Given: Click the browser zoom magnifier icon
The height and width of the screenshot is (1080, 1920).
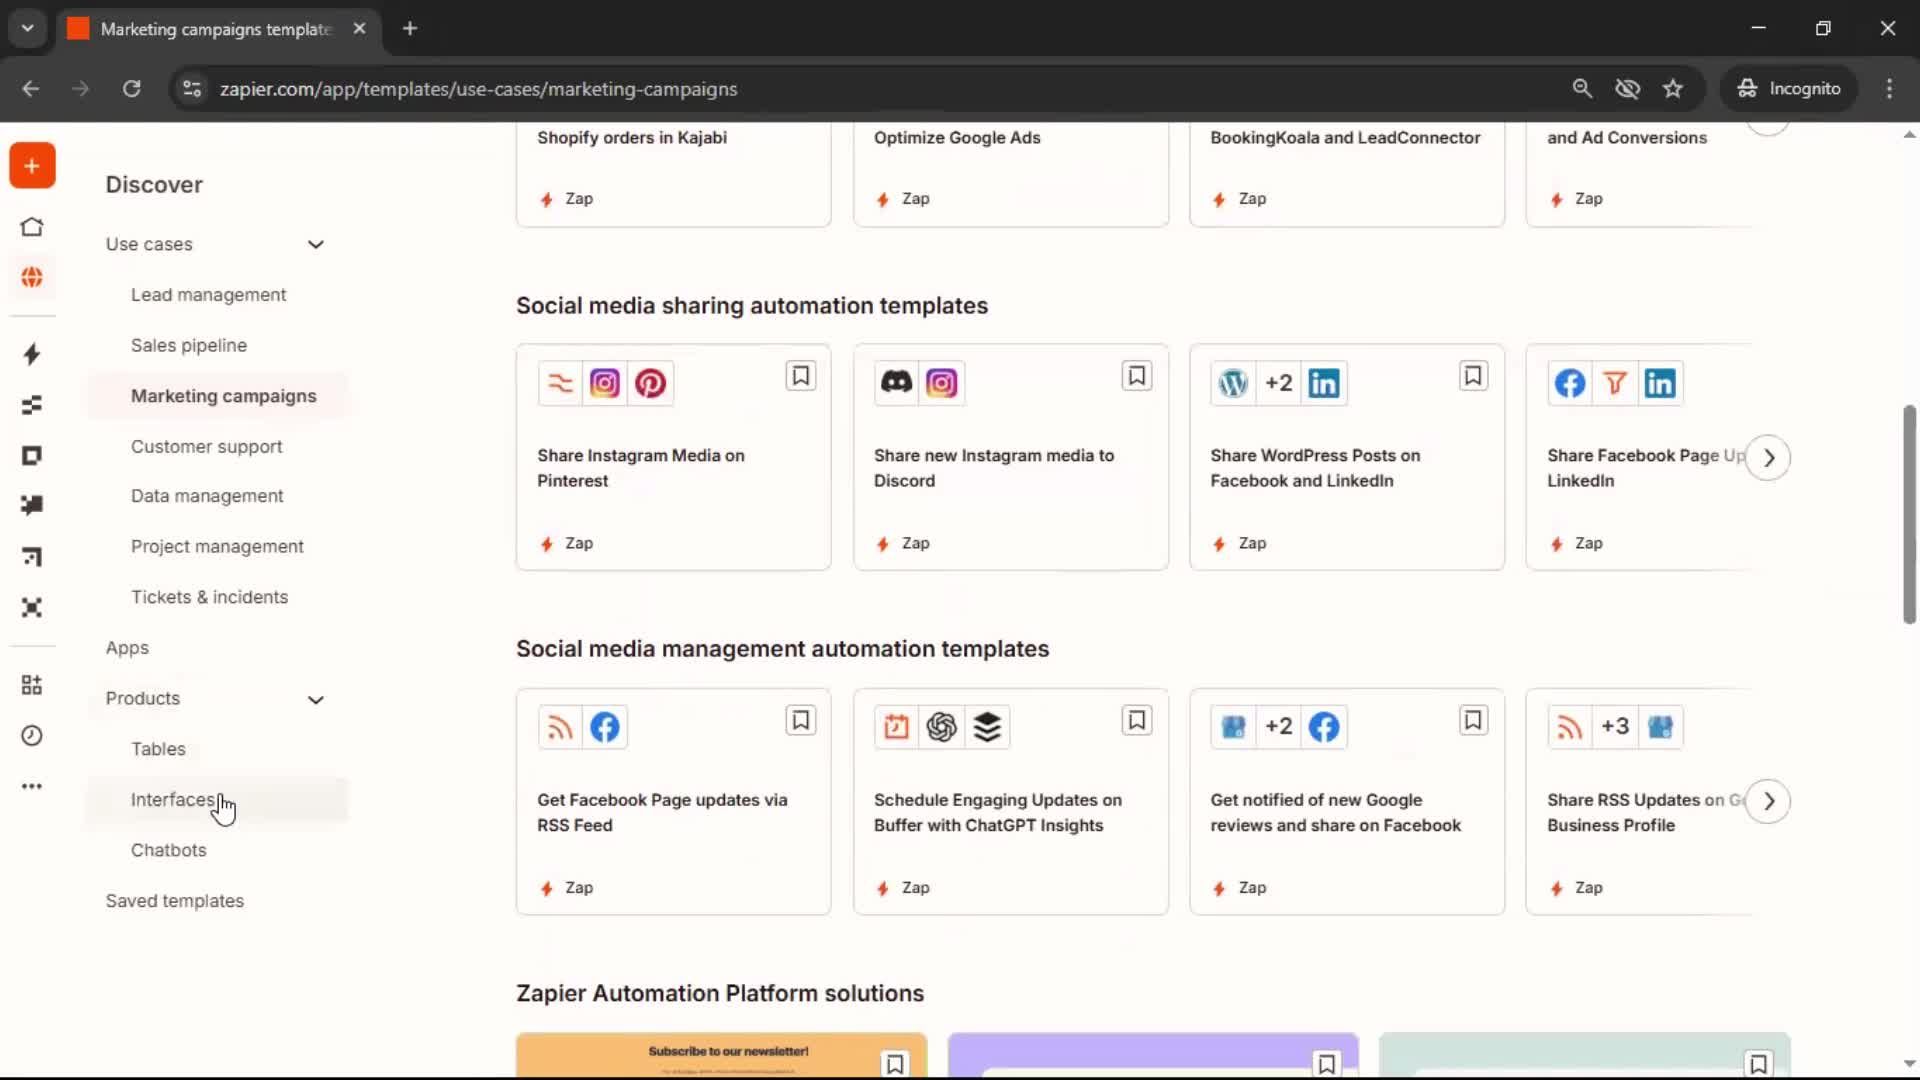Looking at the screenshot, I should click(x=1582, y=89).
